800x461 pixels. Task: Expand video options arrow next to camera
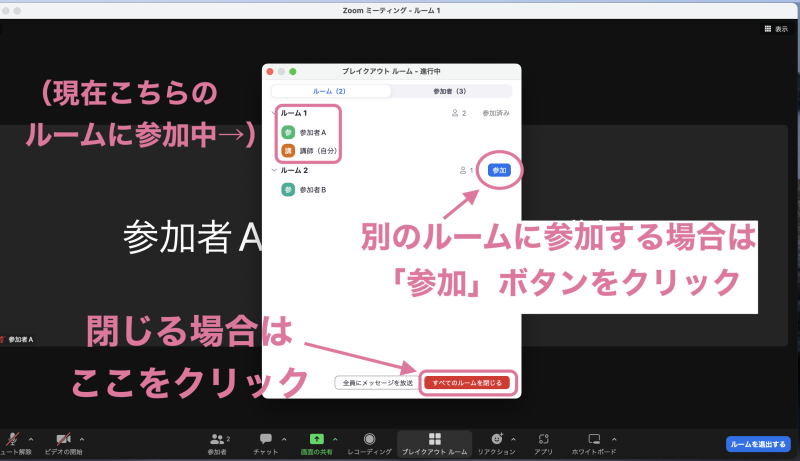82,439
